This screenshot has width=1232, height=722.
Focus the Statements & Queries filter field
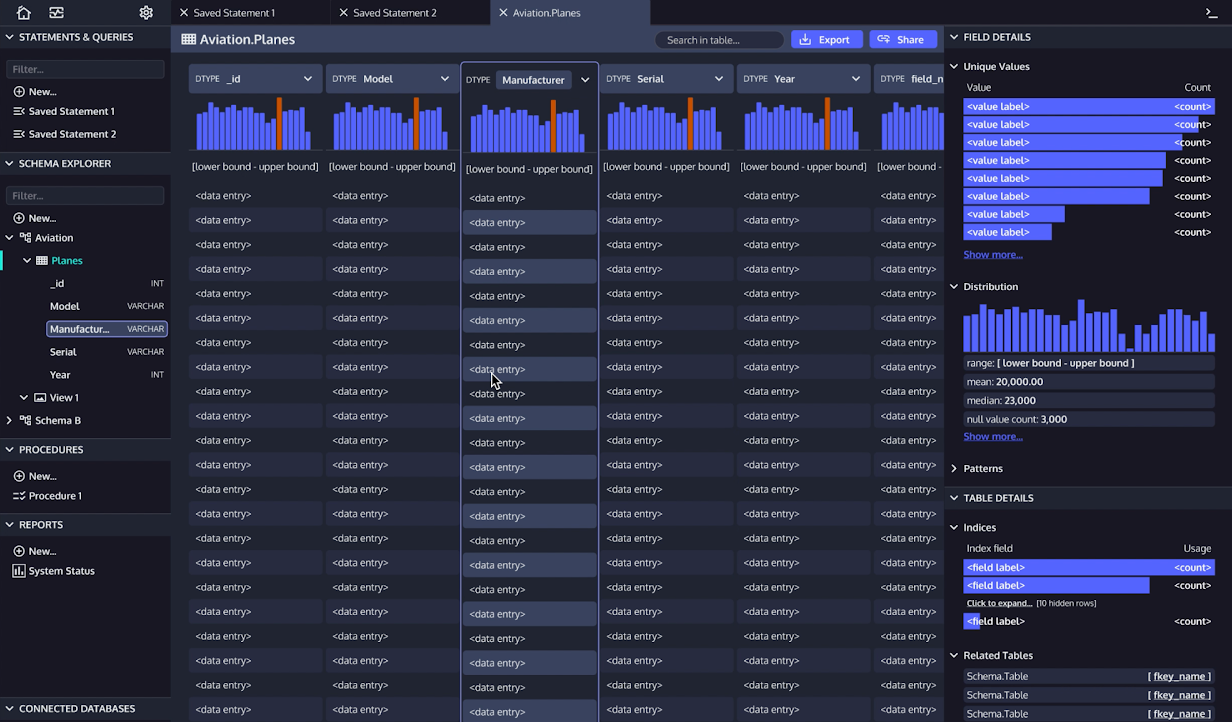pyautogui.click(x=85, y=70)
